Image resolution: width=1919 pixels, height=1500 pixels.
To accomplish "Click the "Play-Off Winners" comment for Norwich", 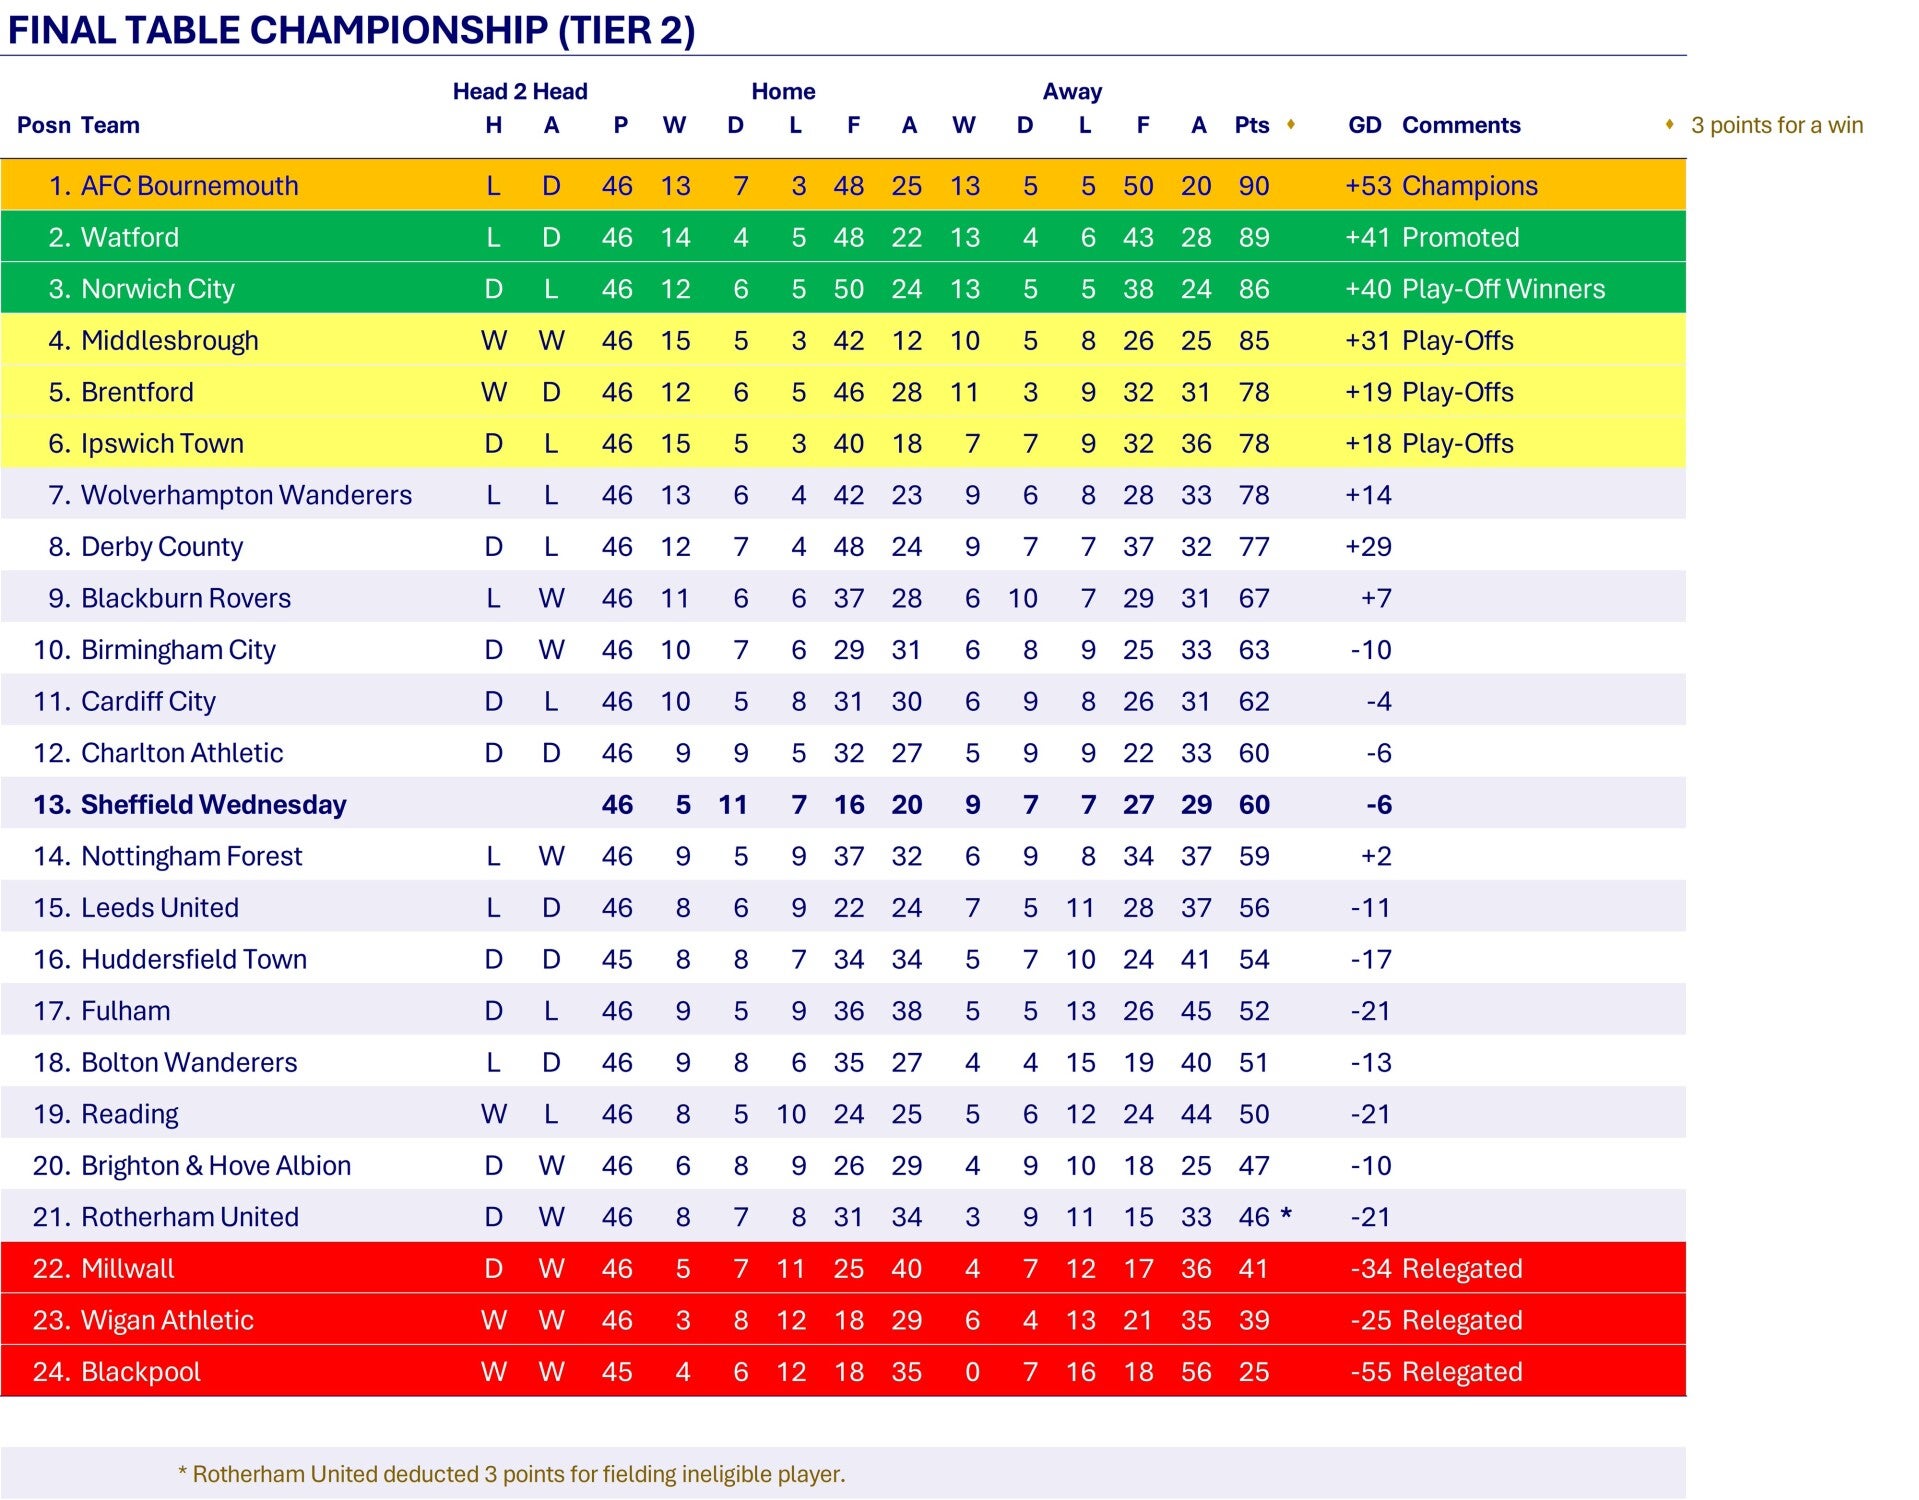I will (1503, 289).
